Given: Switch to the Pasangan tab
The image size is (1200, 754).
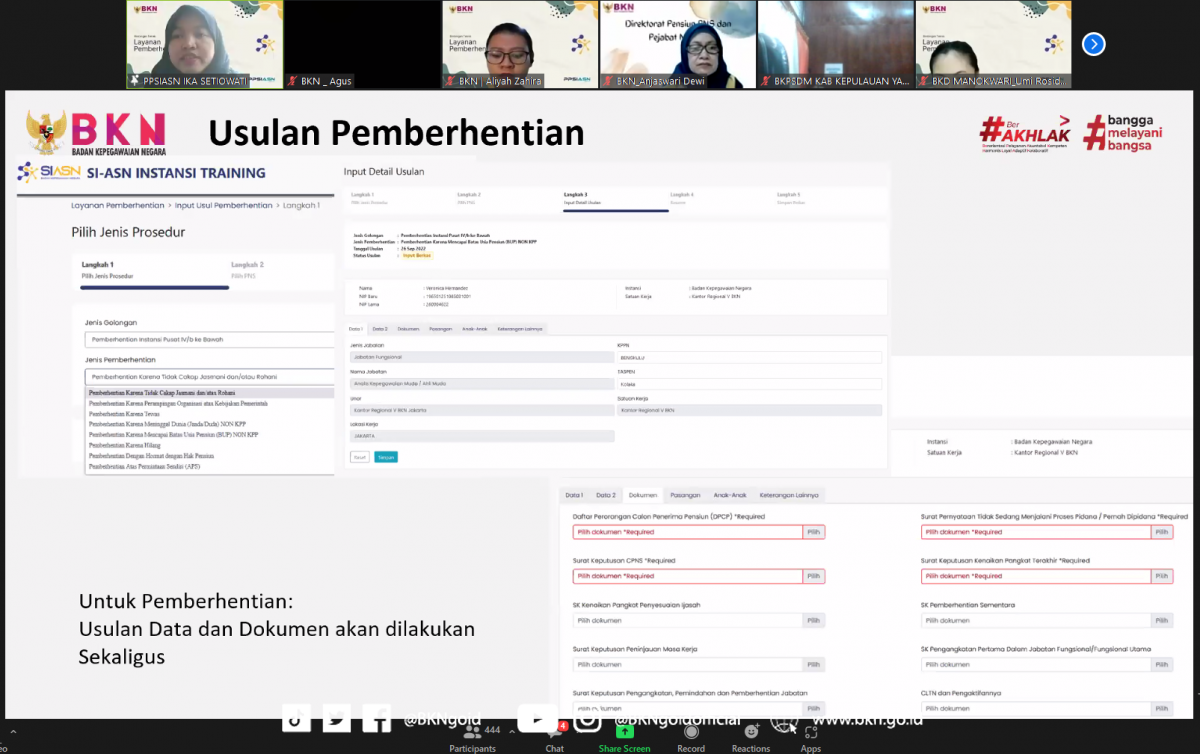Looking at the screenshot, I should tap(684, 495).
